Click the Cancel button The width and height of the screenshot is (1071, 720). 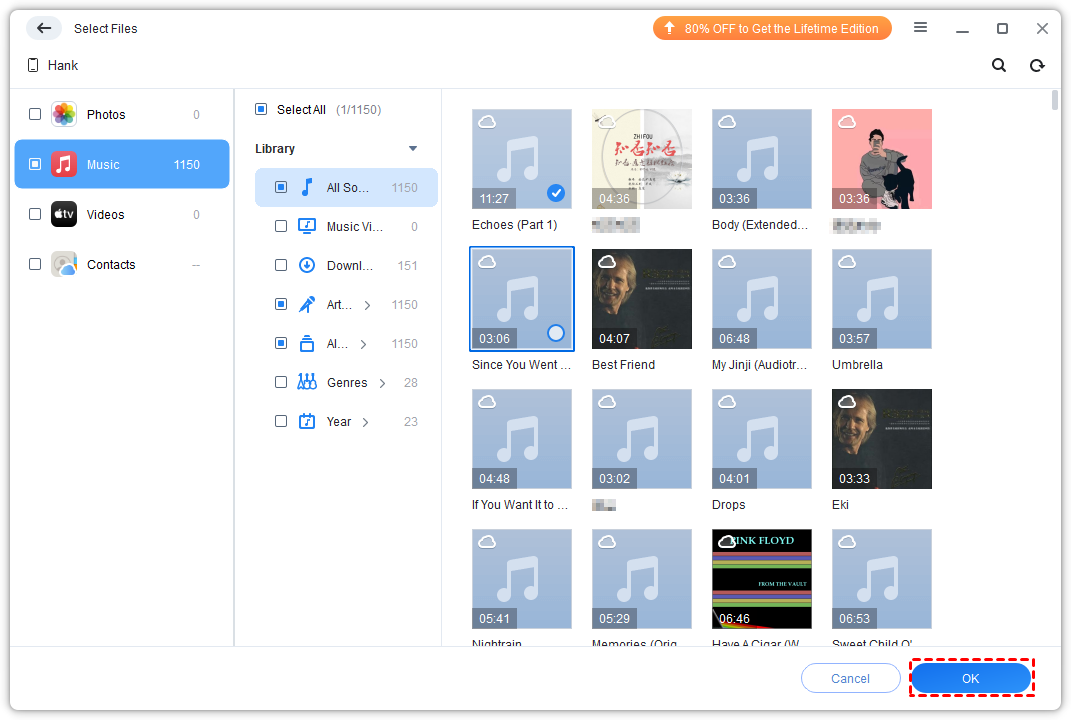pyautogui.click(x=850, y=678)
